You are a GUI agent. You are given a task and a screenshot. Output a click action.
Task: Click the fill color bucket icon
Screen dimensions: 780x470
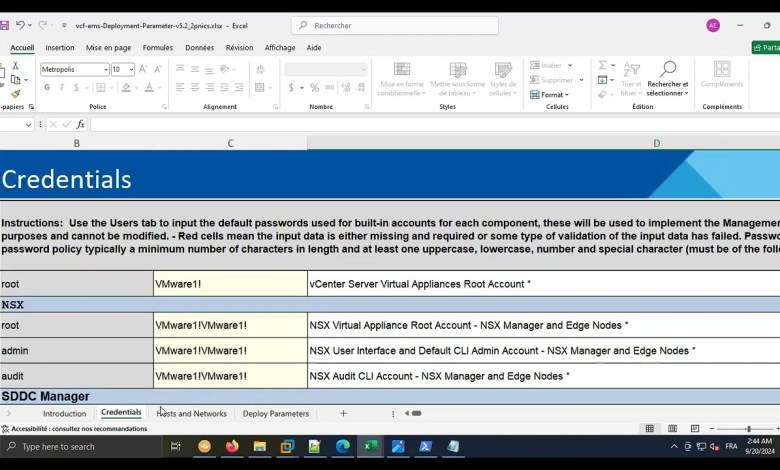pyautogui.click(x=126, y=88)
